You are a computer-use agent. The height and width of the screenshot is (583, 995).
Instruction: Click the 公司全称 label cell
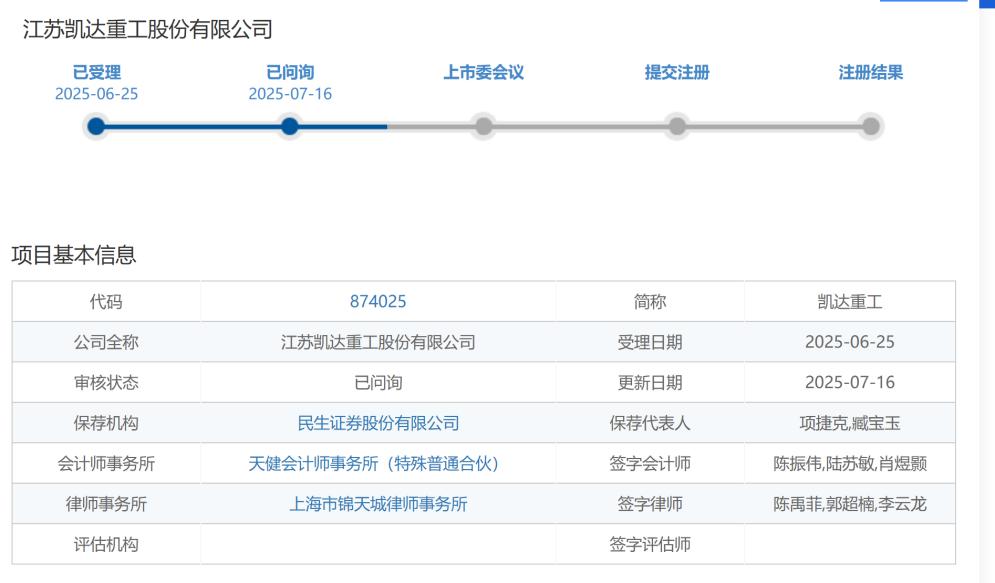click(x=106, y=342)
